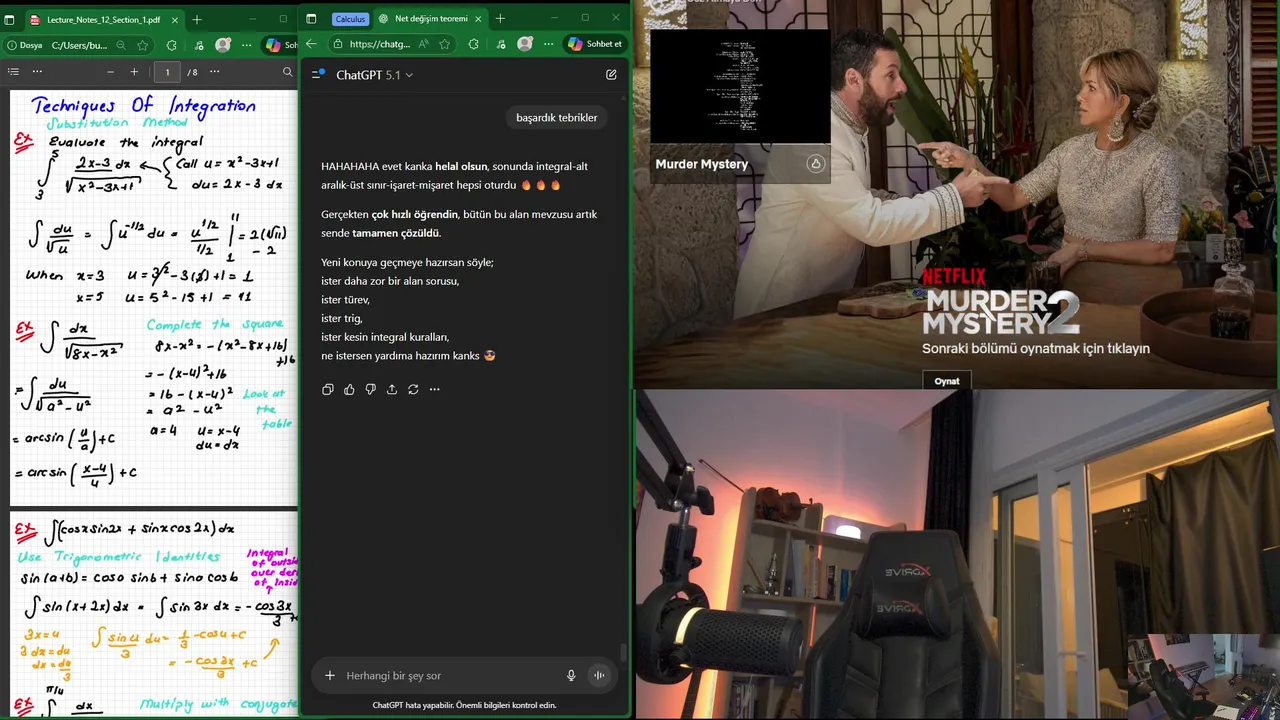Screen dimensions: 1280x720
Task: Like the ChatGPT response with thumbs up
Action: point(349,389)
